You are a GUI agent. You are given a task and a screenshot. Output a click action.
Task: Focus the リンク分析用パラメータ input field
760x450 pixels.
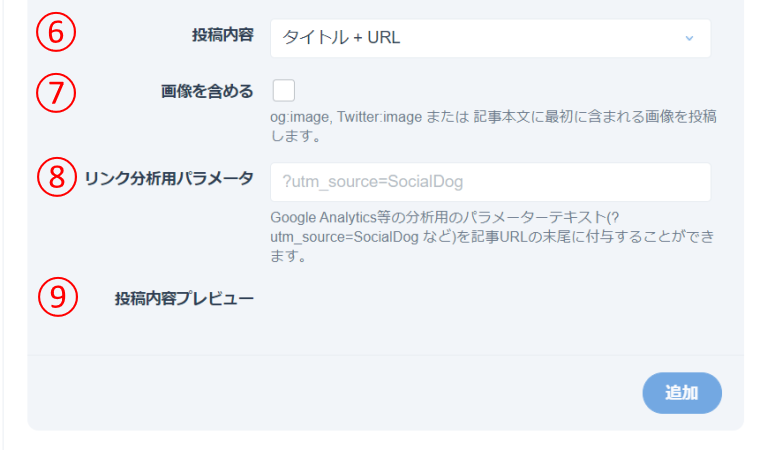click(x=490, y=182)
